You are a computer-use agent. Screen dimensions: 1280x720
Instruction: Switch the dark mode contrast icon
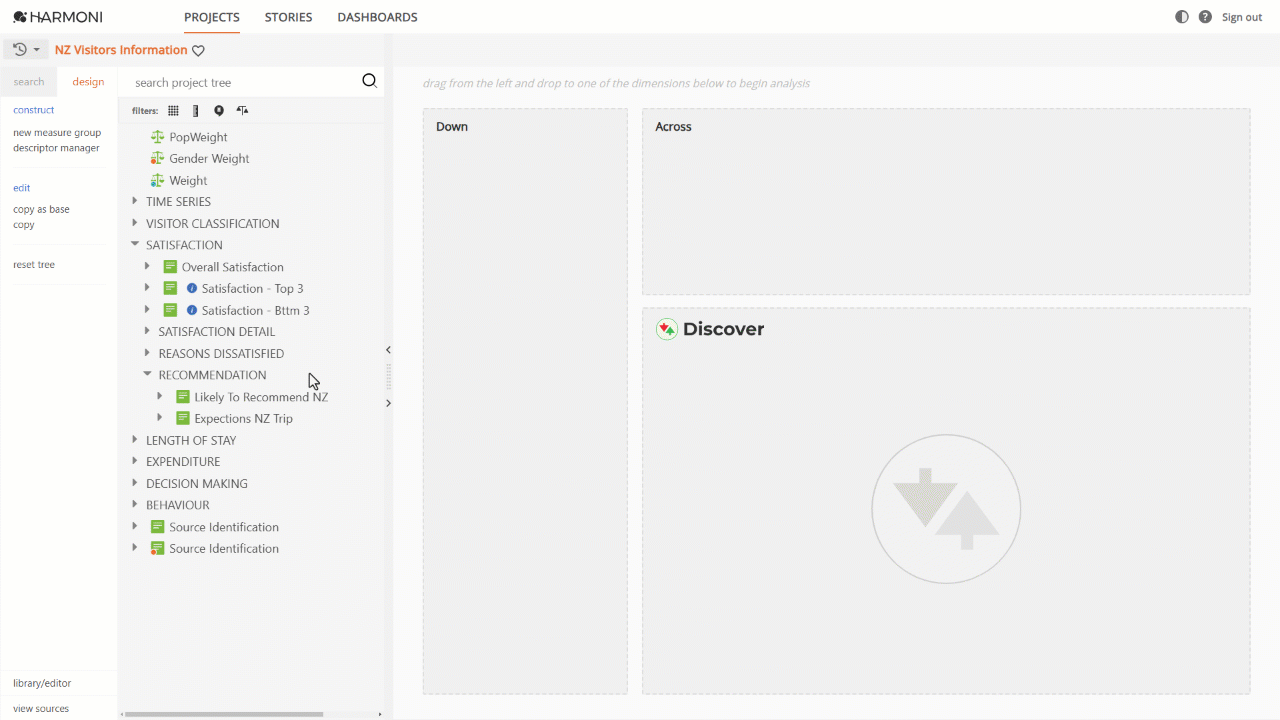pyautogui.click(x=1182, y=17)
